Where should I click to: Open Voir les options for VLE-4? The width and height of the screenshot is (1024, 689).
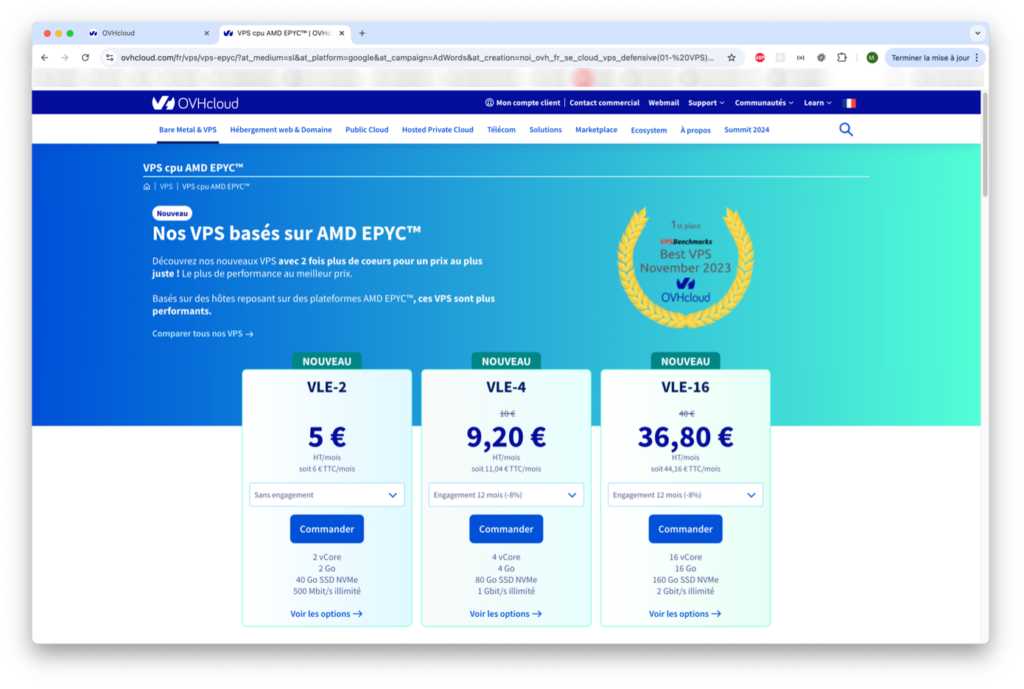pyautogui.click(x=505, y=614)
